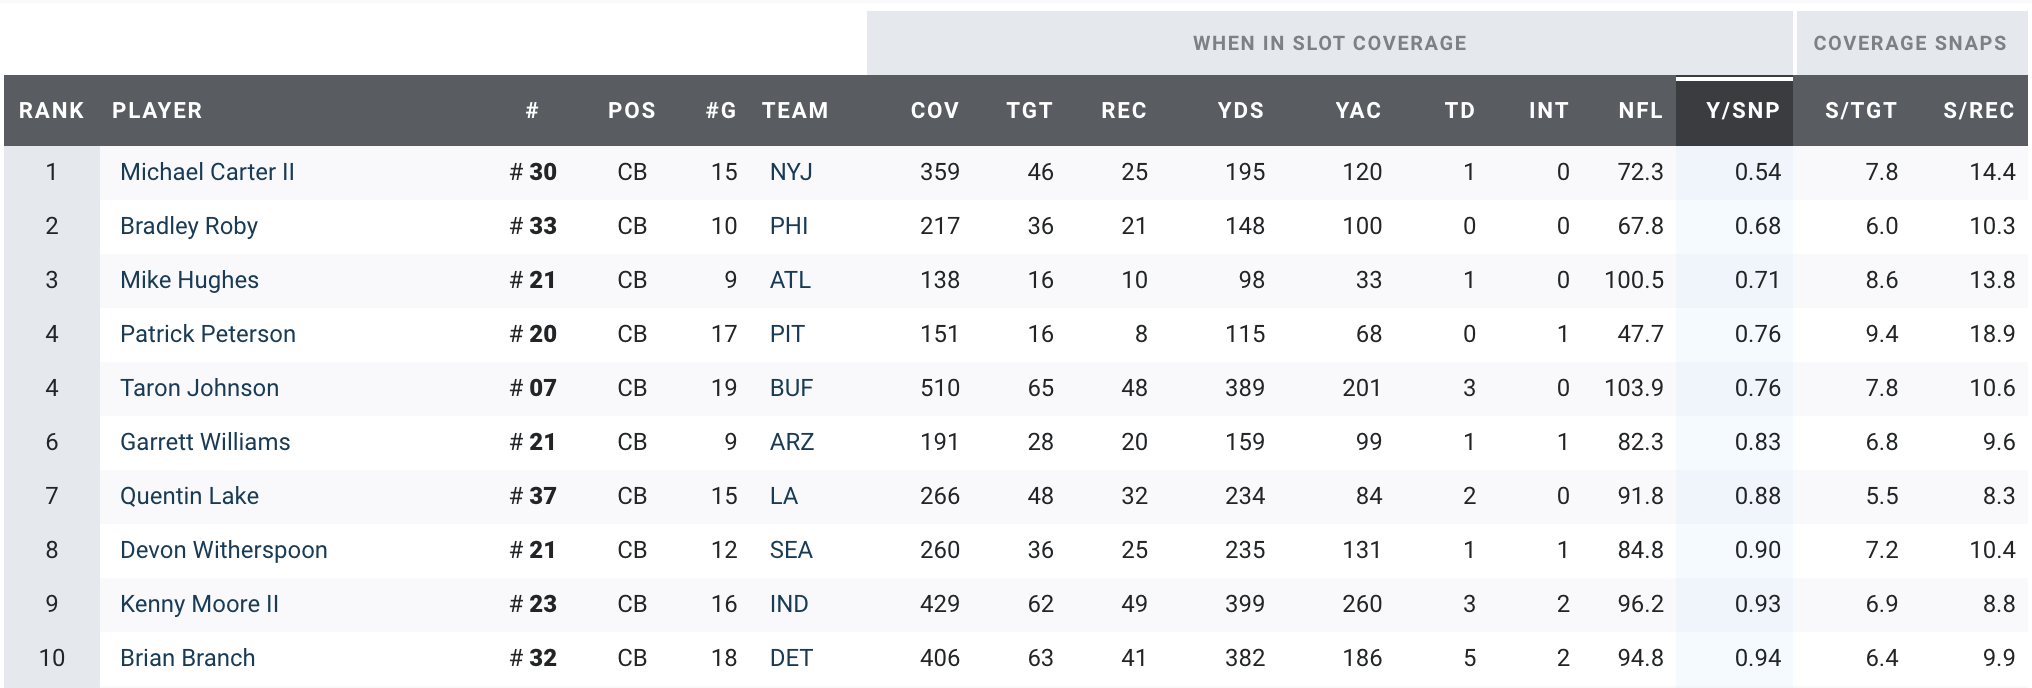This screenshot has height=688, width=2032.
Task: Select When In Slot Coverage header
Action: tap(1329, 43)
